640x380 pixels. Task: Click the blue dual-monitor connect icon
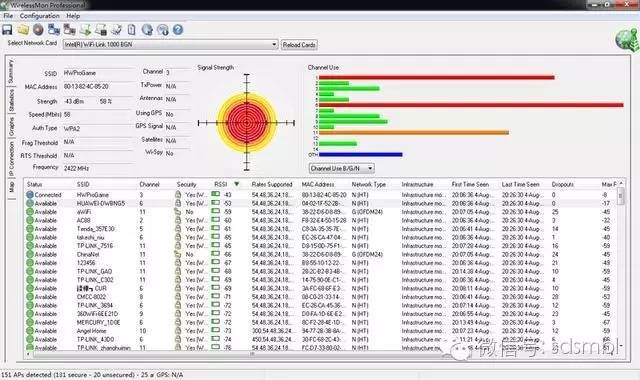click(x=54, y=30)
